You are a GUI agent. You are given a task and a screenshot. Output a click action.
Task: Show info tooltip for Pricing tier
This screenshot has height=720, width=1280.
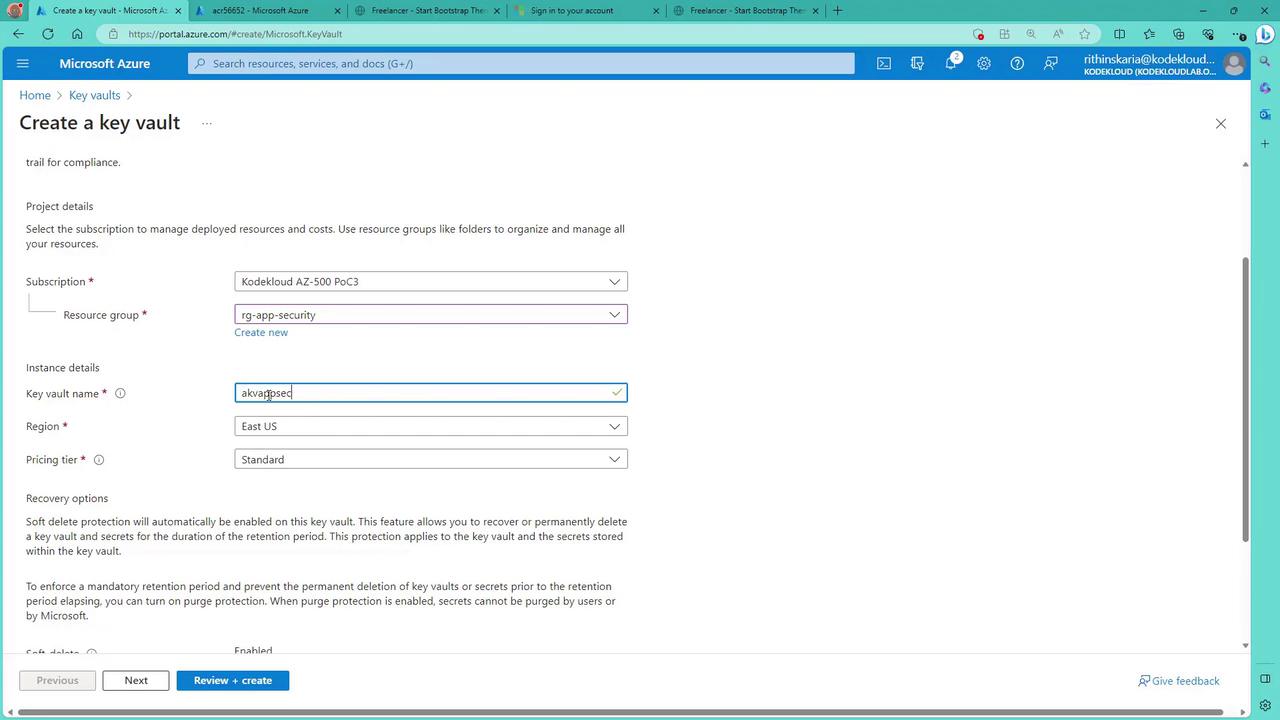click(99, 460)
